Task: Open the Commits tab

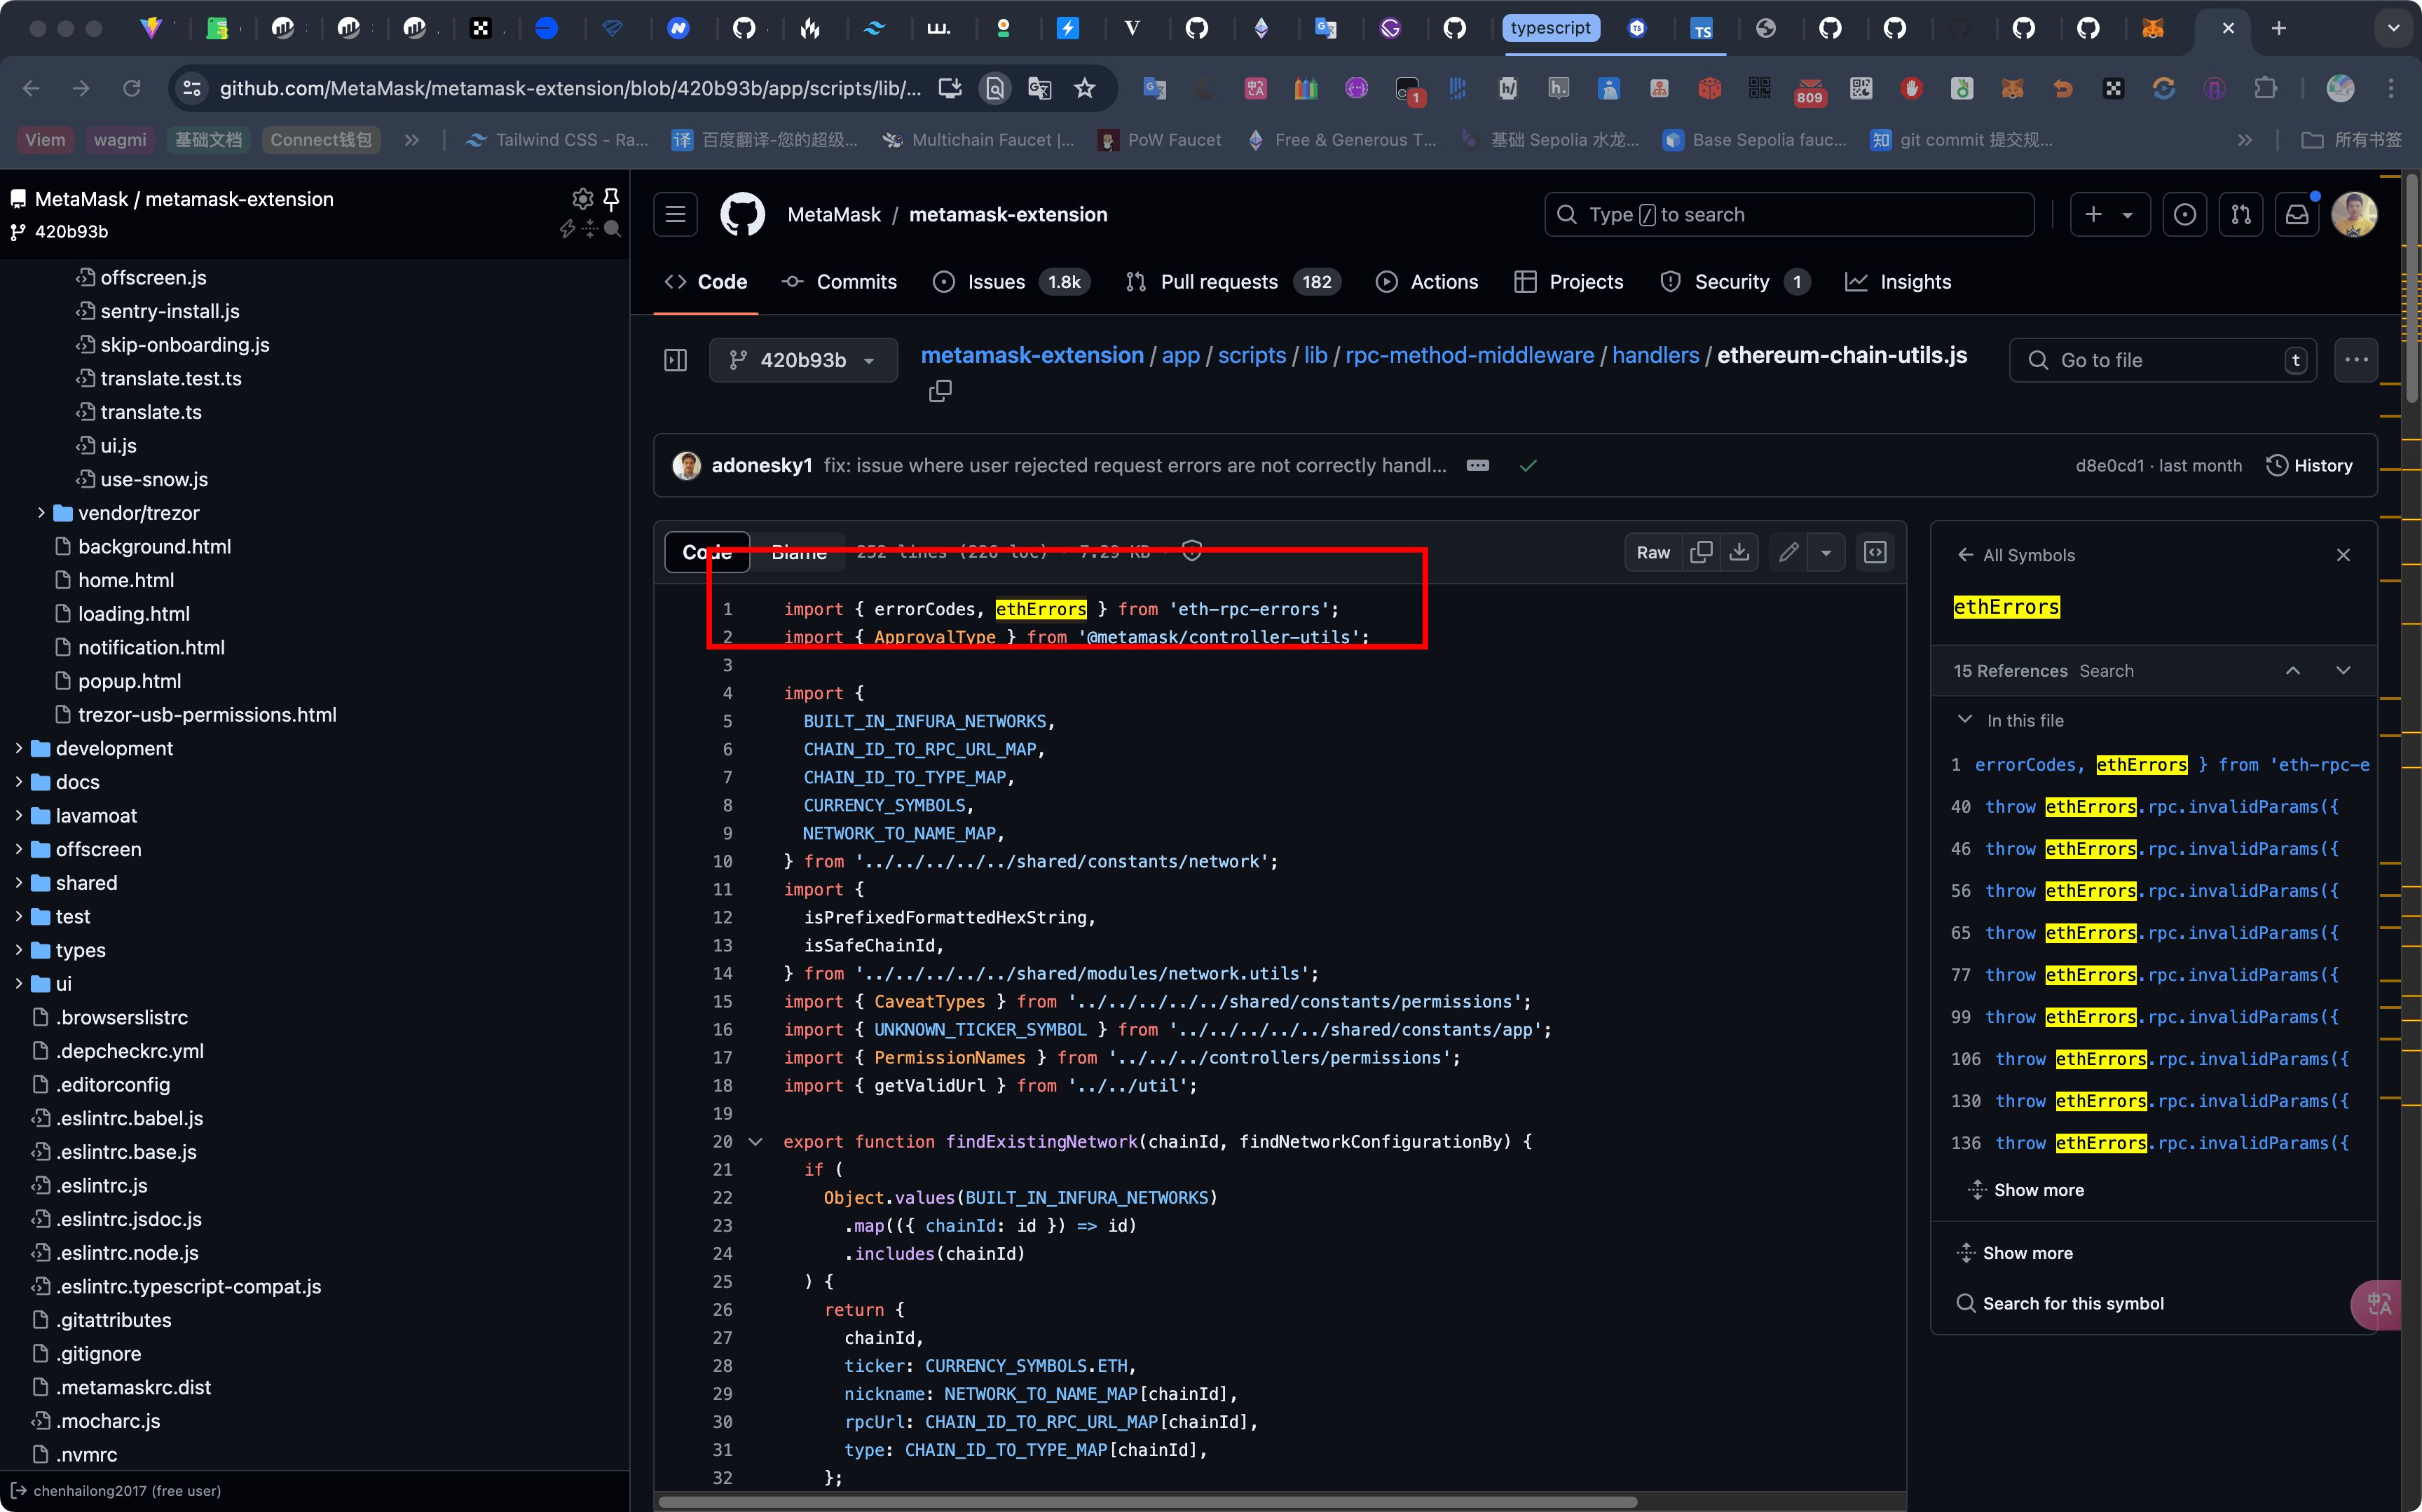Action: 840,282
